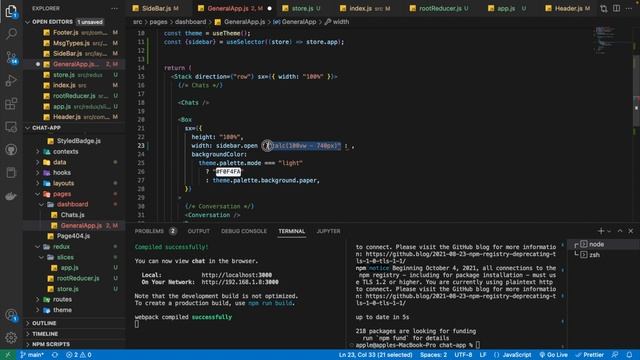Click the compare changes editor icon

pyautogui.click(x=604, y=8)
